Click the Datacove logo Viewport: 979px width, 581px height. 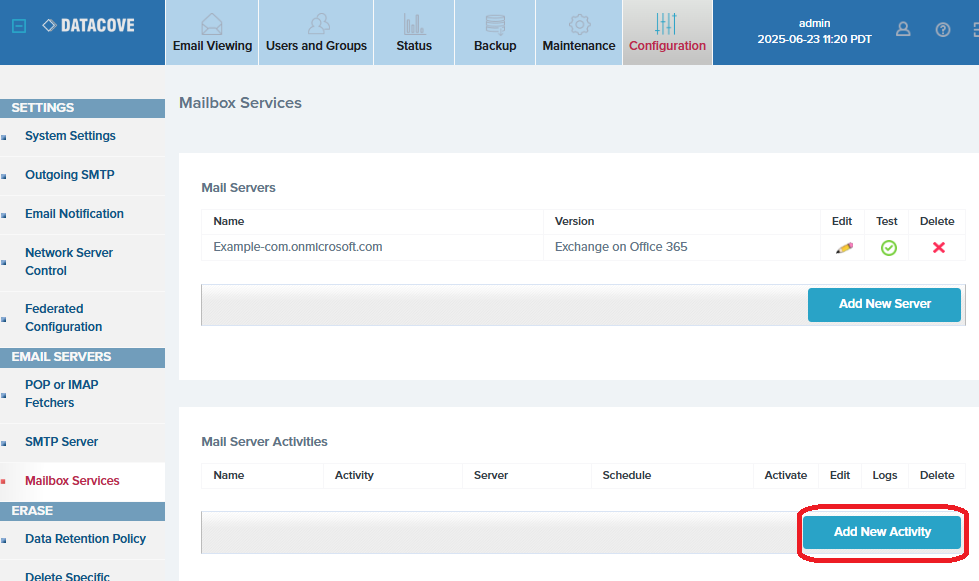pyautogui.click(x=88, y=25)
